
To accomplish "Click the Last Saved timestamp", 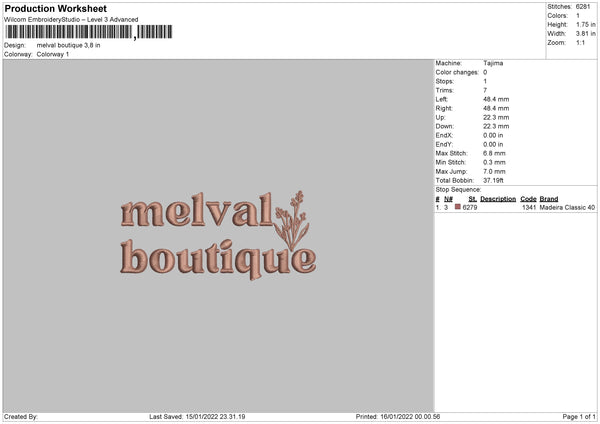I will pos(197,417).
